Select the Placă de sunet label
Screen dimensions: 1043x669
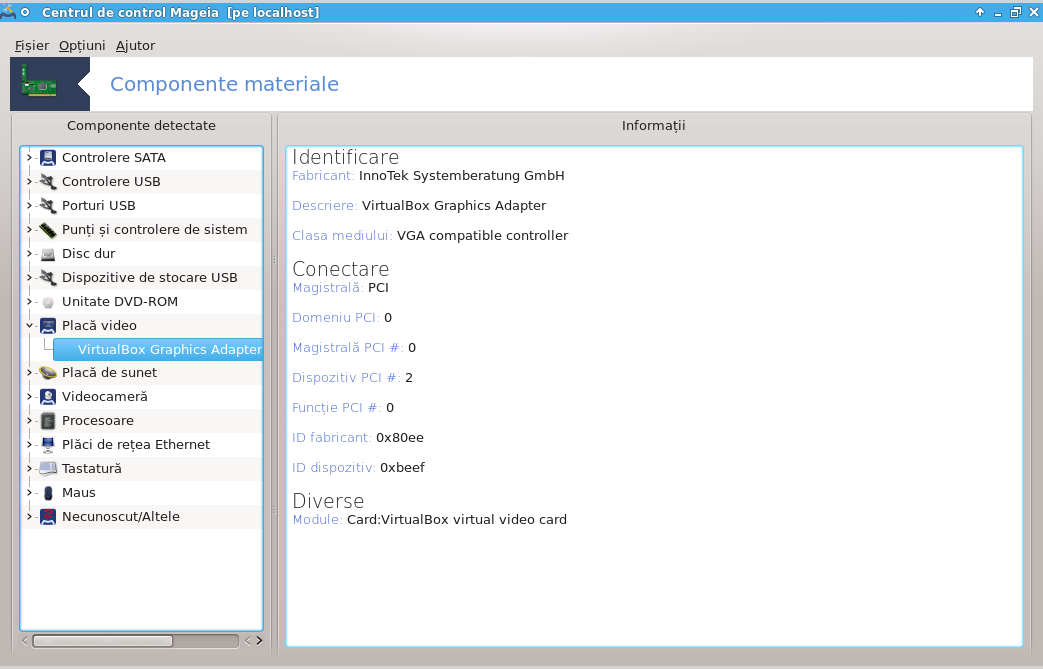coord(109,373)
